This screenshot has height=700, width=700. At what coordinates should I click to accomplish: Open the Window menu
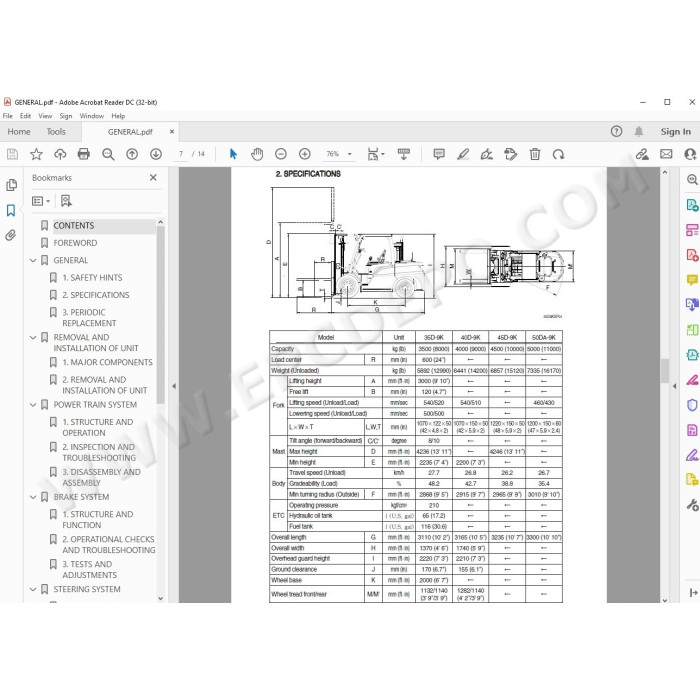point(92,116)
